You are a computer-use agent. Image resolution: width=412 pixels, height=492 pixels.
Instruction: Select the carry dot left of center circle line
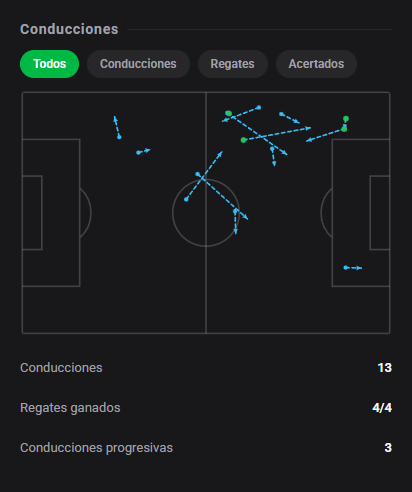click(x=198, y=174)
